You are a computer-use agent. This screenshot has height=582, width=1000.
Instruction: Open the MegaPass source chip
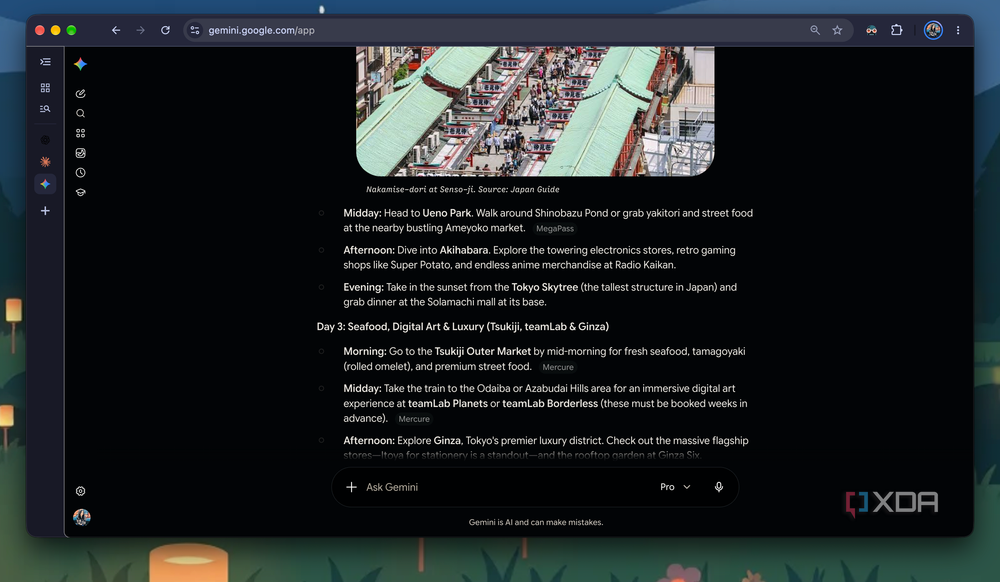(555, 229)
